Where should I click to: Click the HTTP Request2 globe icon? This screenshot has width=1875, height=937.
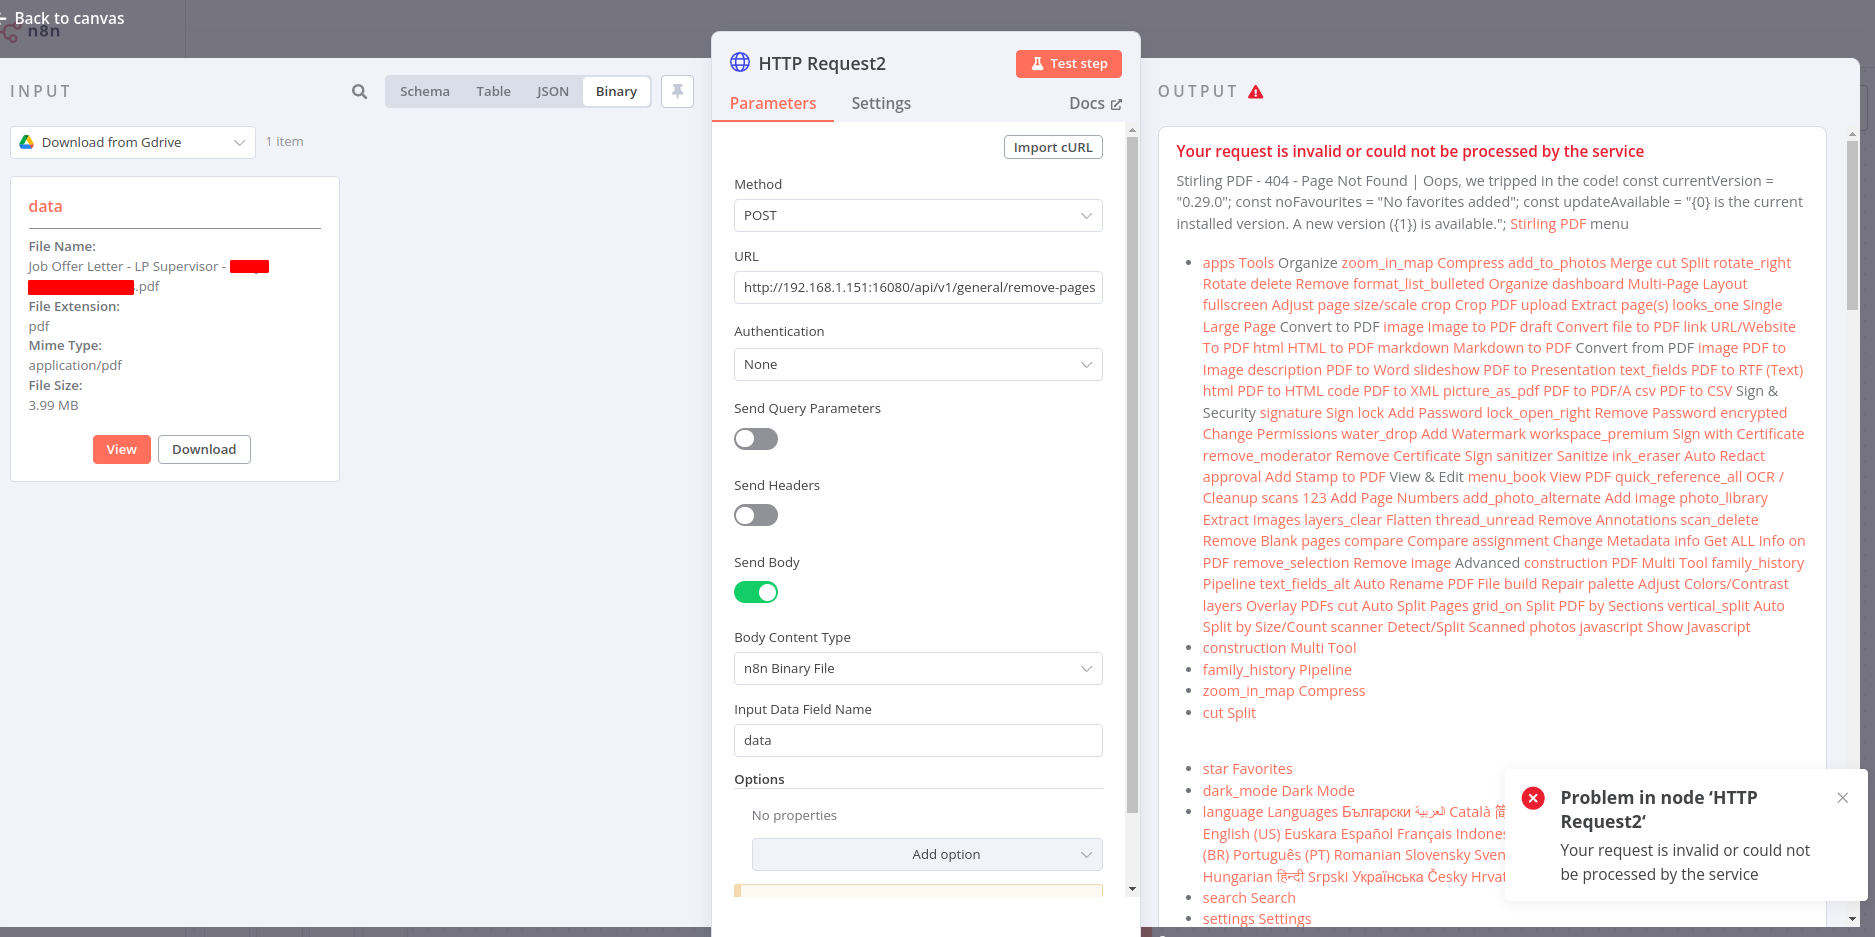(x=740, y=62)
